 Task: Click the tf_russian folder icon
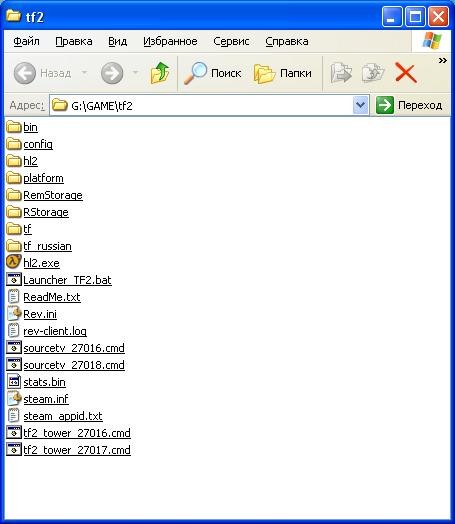click(14, 246)
